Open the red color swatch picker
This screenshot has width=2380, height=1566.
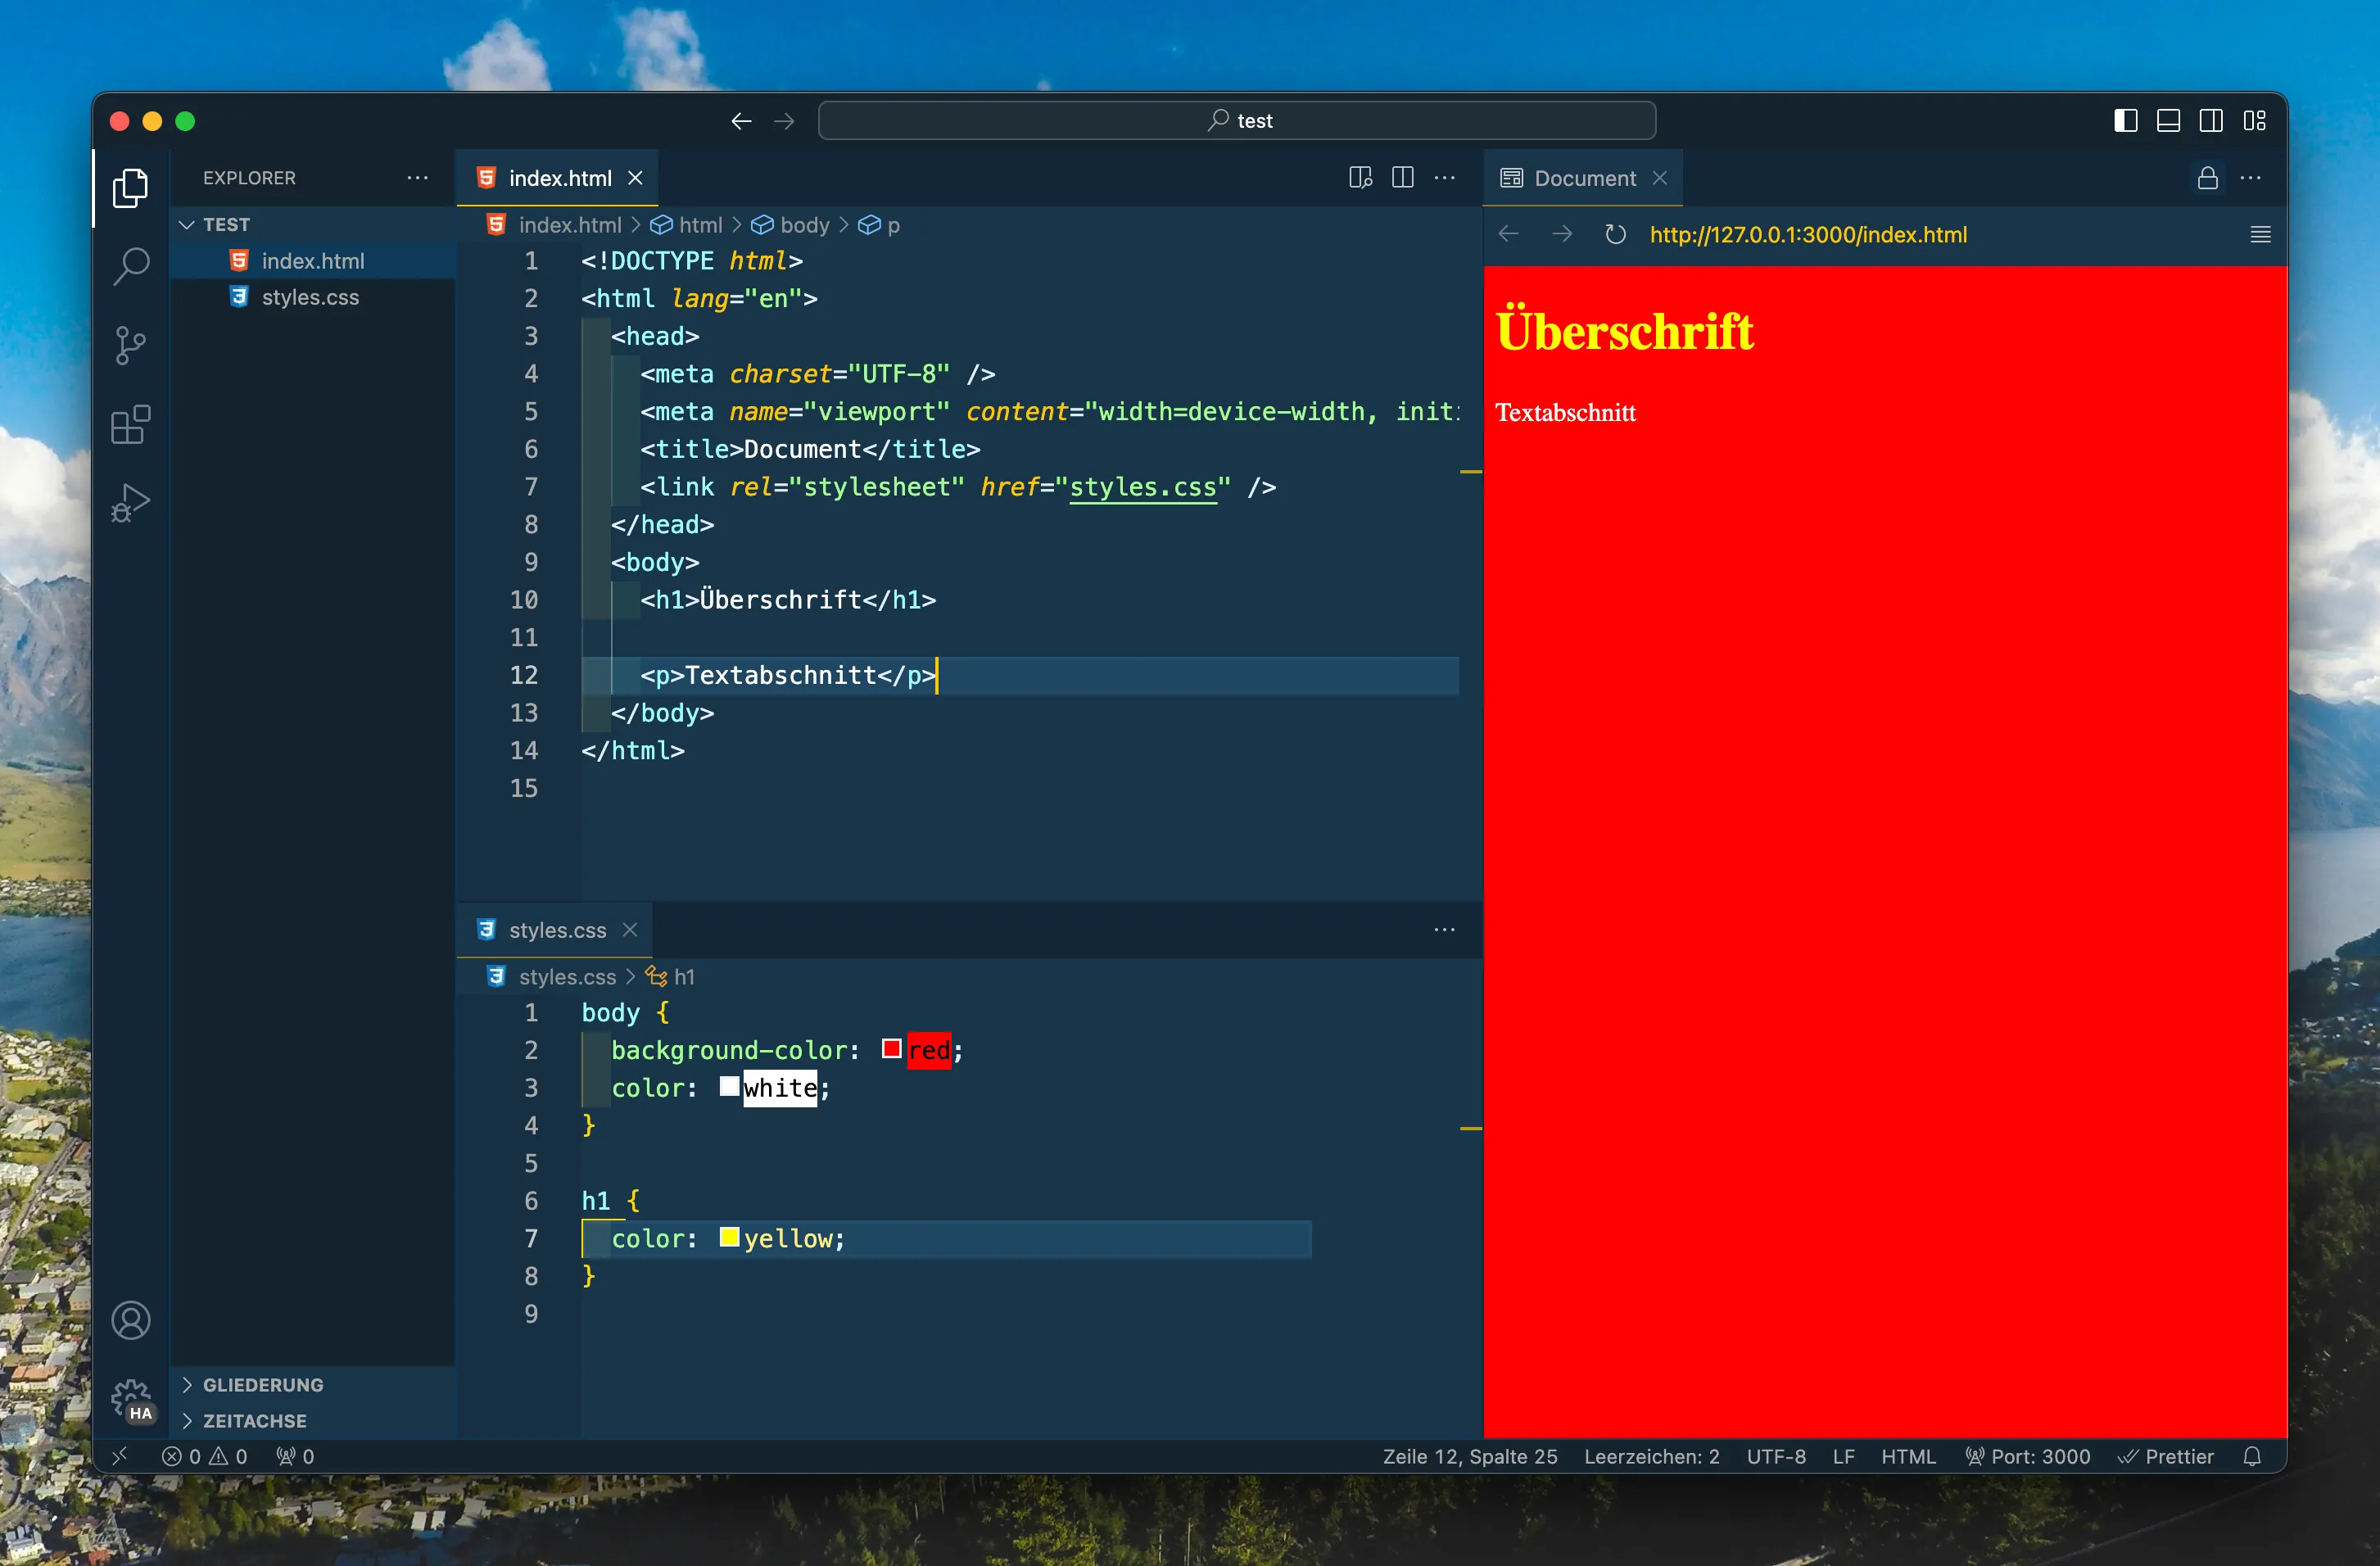pos(892,1049)
